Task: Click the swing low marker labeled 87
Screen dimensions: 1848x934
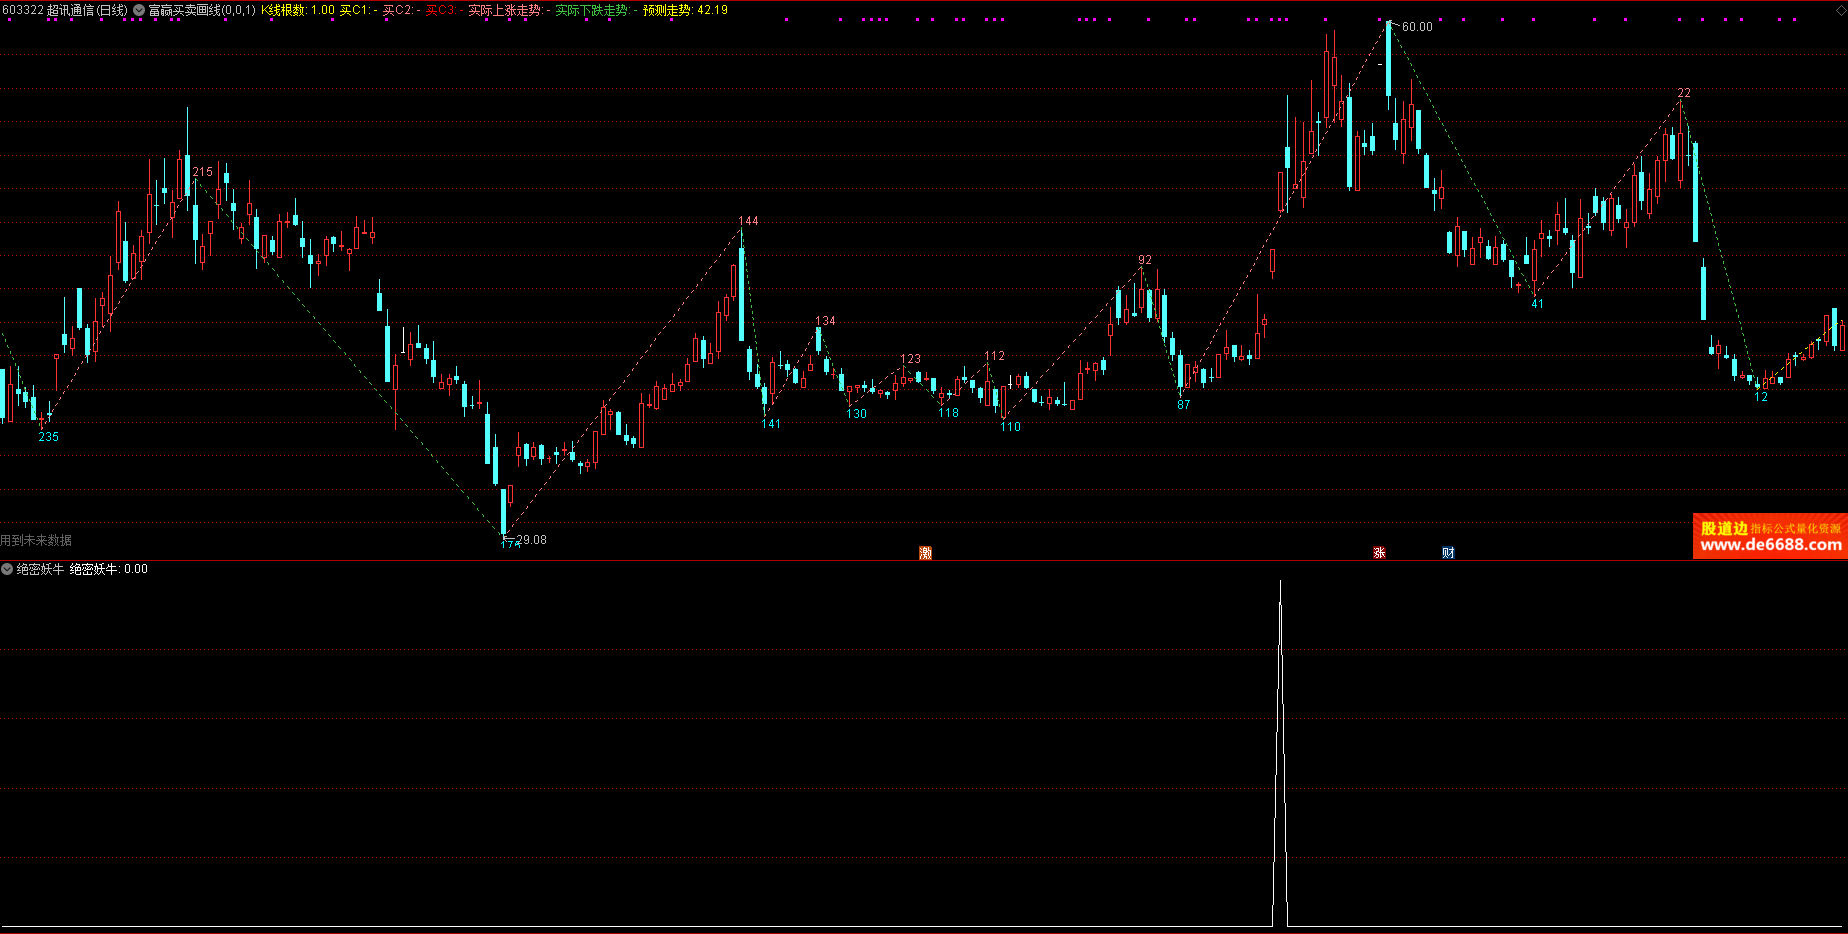Action: click(x=1183, y=405)
